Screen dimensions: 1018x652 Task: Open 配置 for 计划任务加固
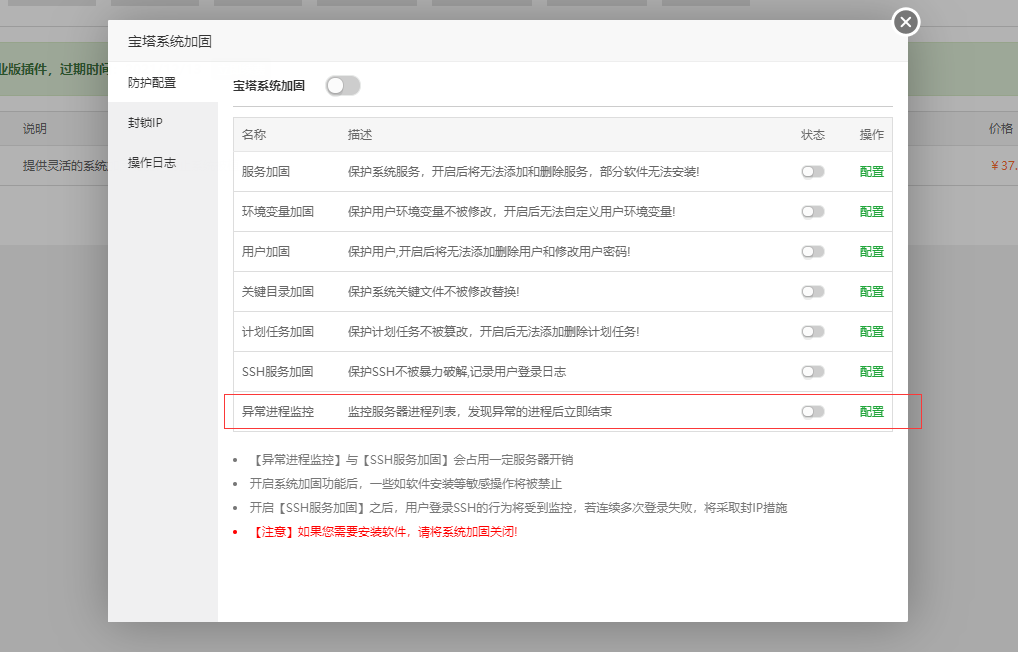[871, 332]
